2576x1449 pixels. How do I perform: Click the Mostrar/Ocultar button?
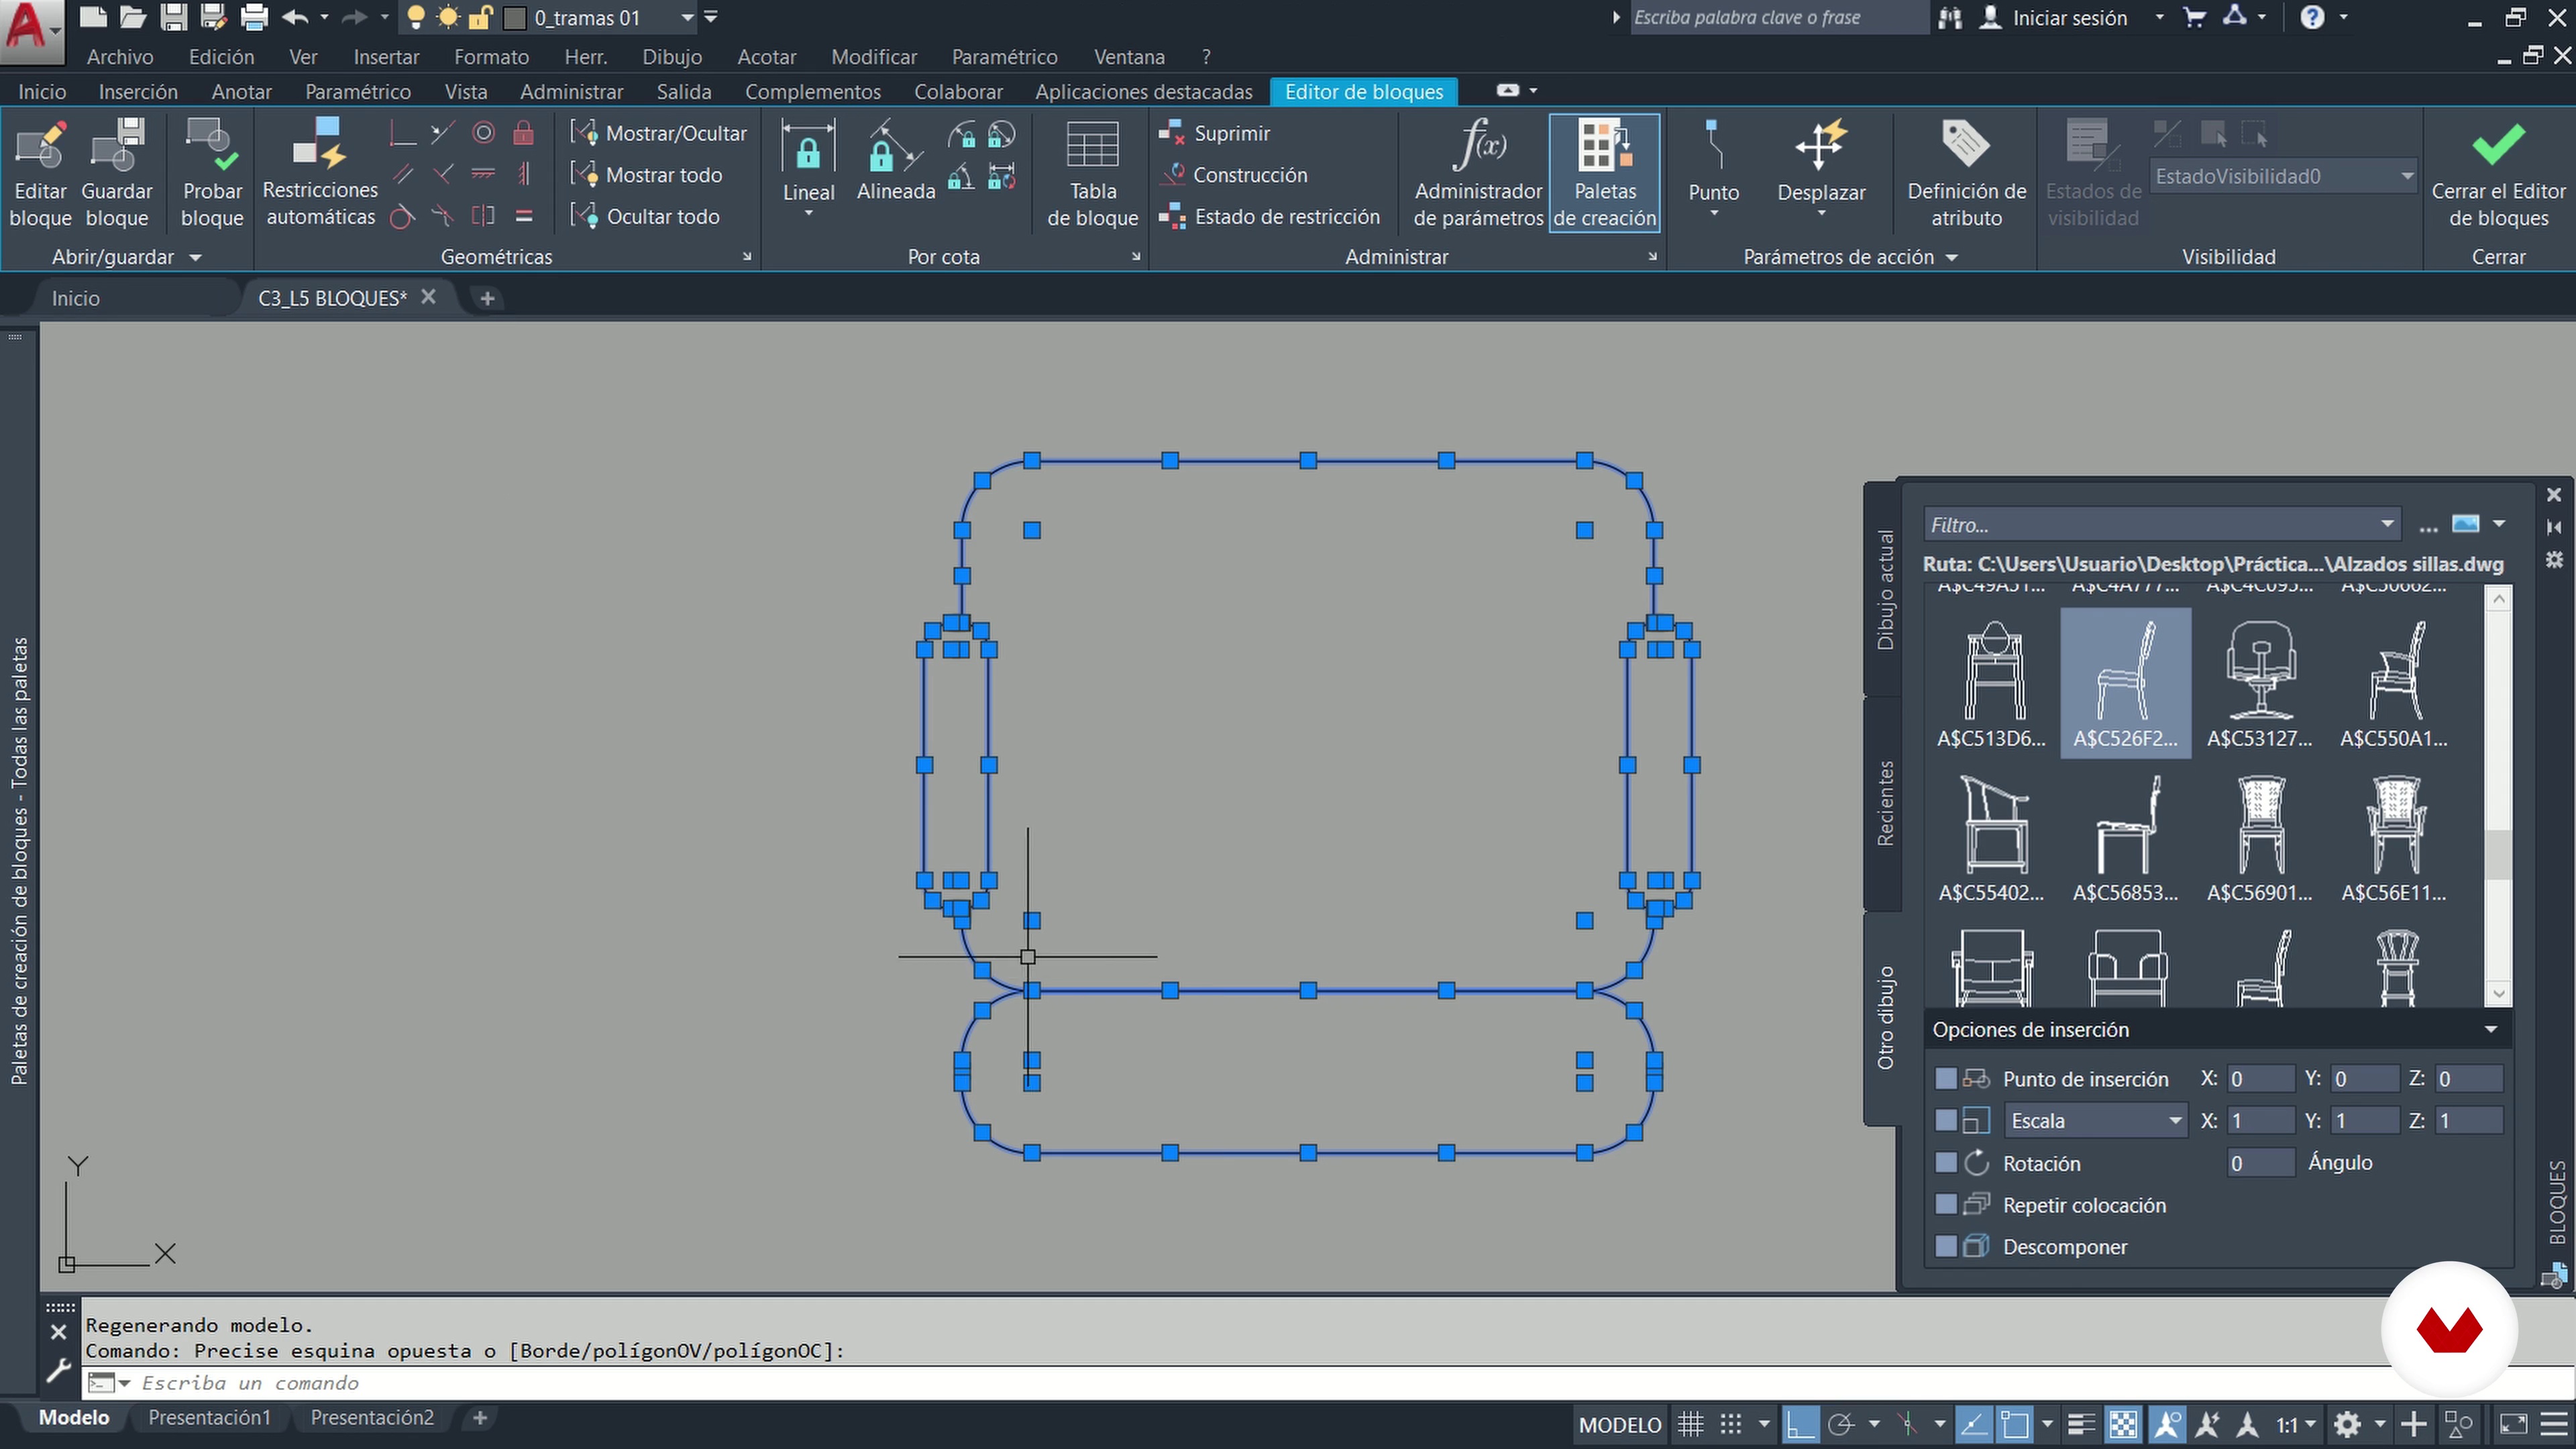click(x=659, y=133)
